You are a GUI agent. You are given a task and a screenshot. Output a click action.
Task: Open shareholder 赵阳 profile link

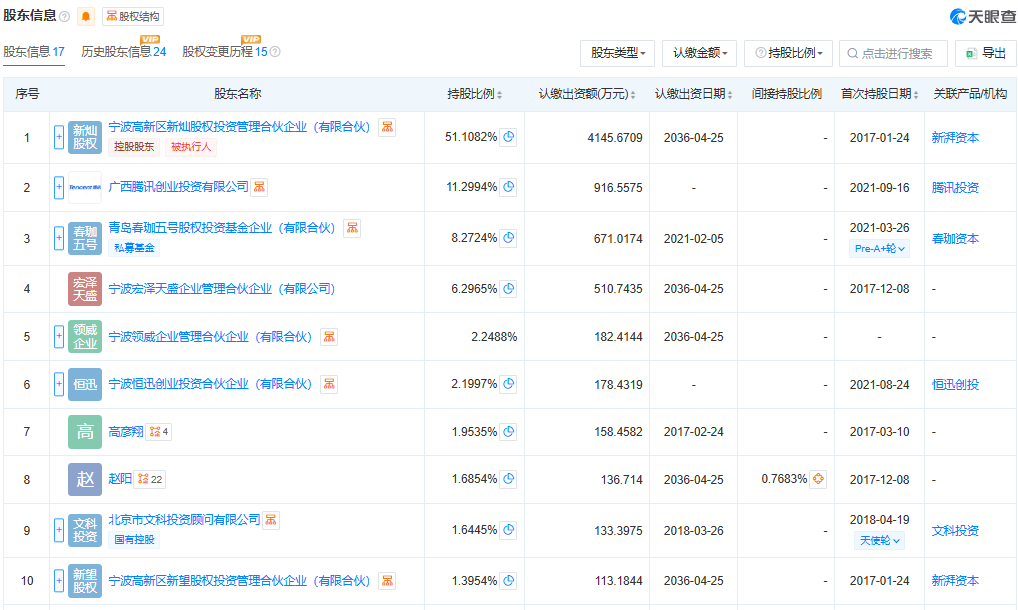(119, 479)
